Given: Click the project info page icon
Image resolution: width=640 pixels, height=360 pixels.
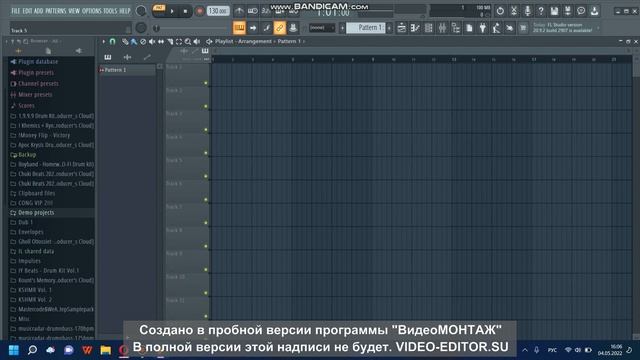Looking at the screenshot, I should click(469, 28).
